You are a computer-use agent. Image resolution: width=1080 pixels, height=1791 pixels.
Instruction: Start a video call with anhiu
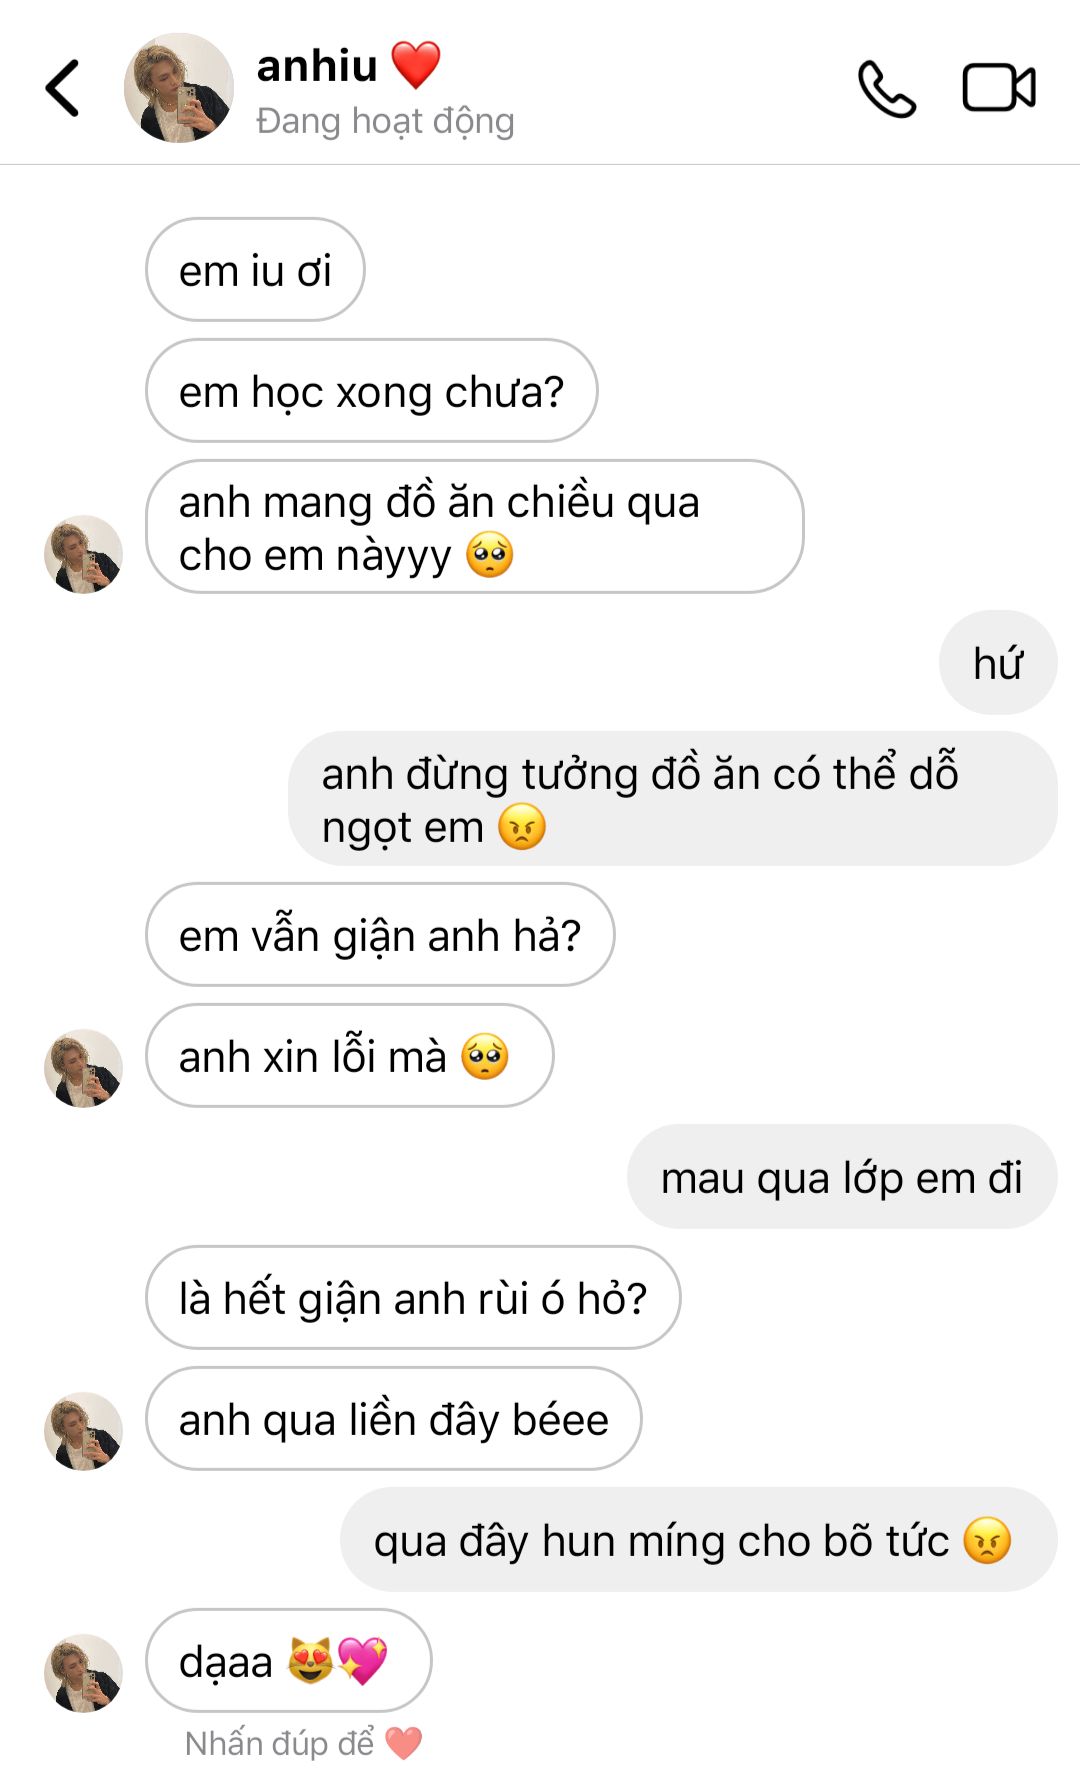(x=998, y=88)
